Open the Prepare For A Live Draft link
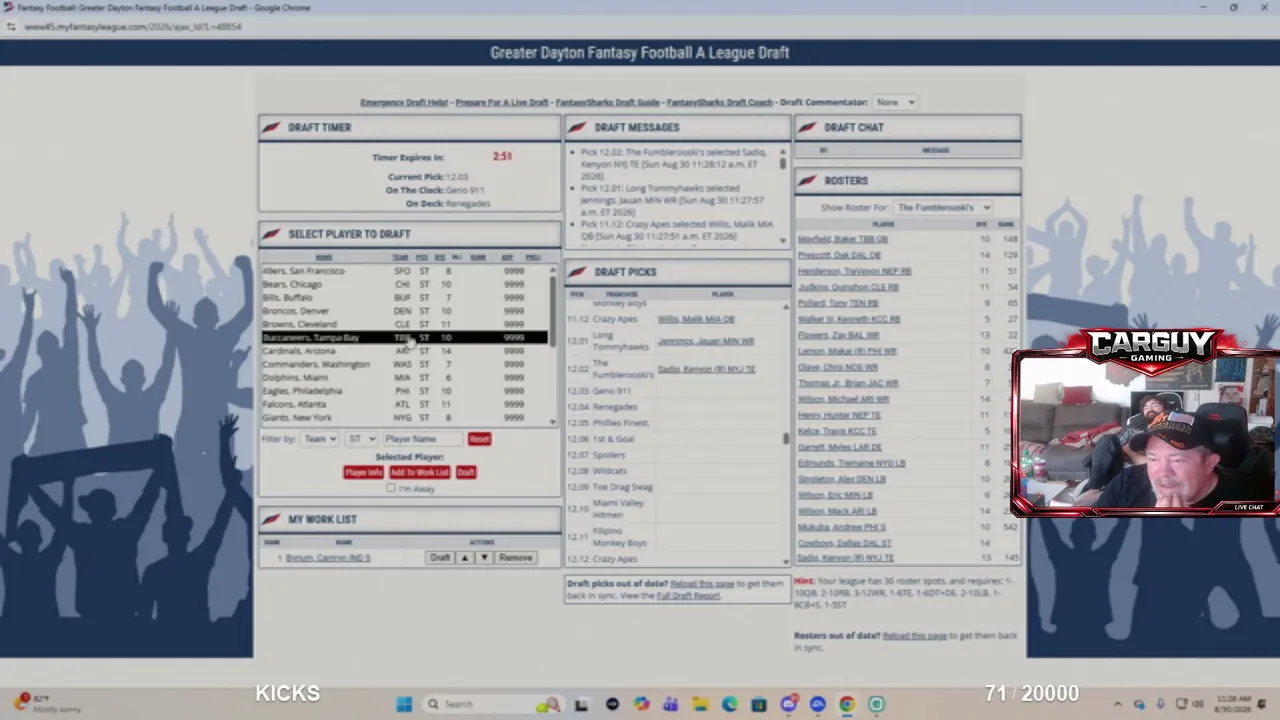1280x720 pixels. [x=502, y=102]
